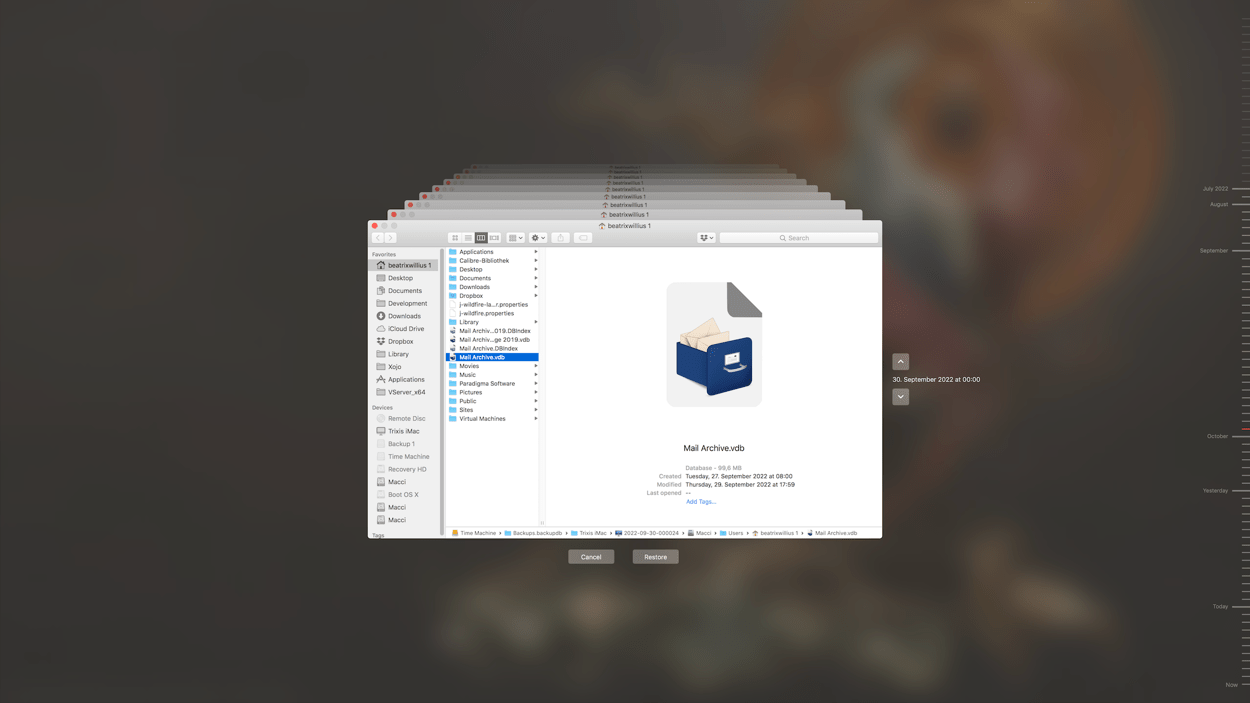Select Mail Archive.DBIndex file
Screen dimensions: 1250x703
coord(488,349)
